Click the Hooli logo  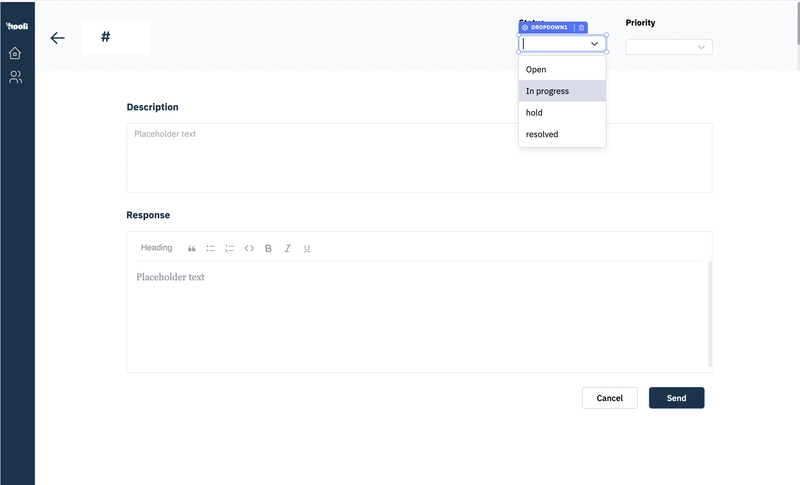17,26
